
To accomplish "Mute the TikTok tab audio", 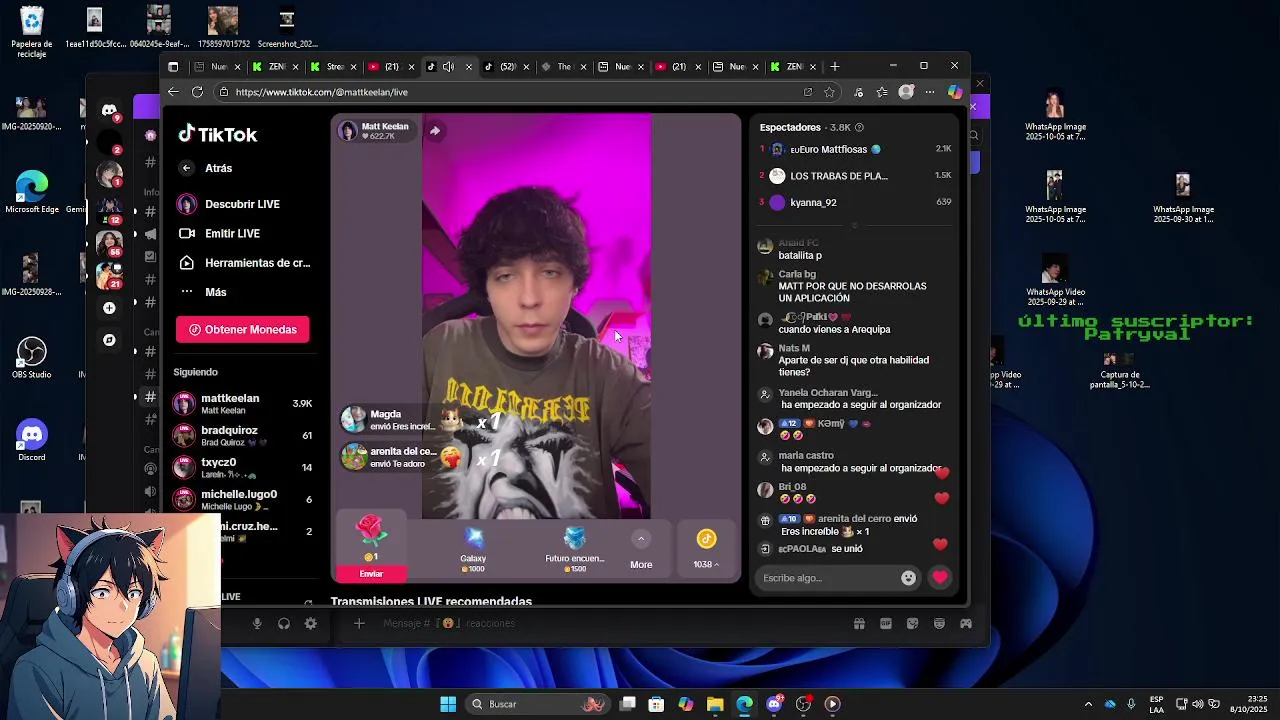I will pyautogui.click(x=448, y=67).
